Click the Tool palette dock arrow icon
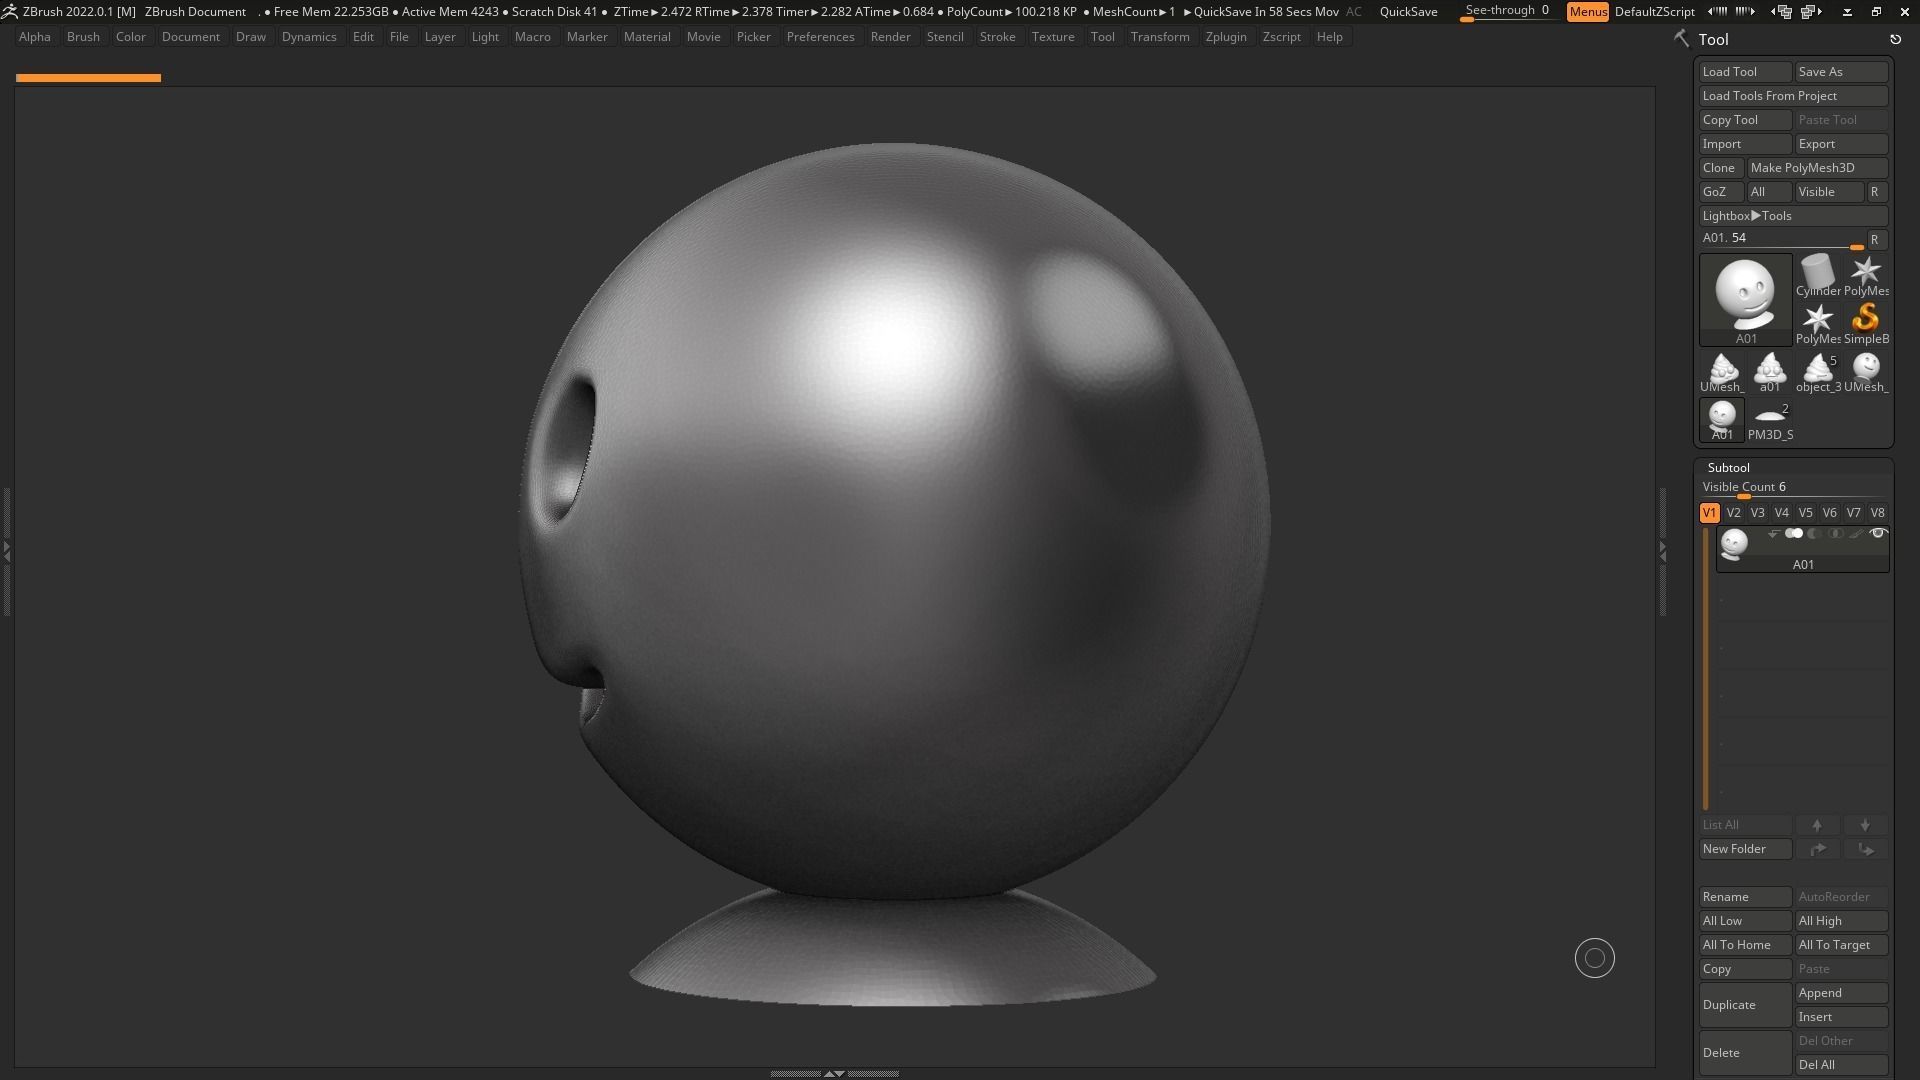 [x=1895, y=39]
